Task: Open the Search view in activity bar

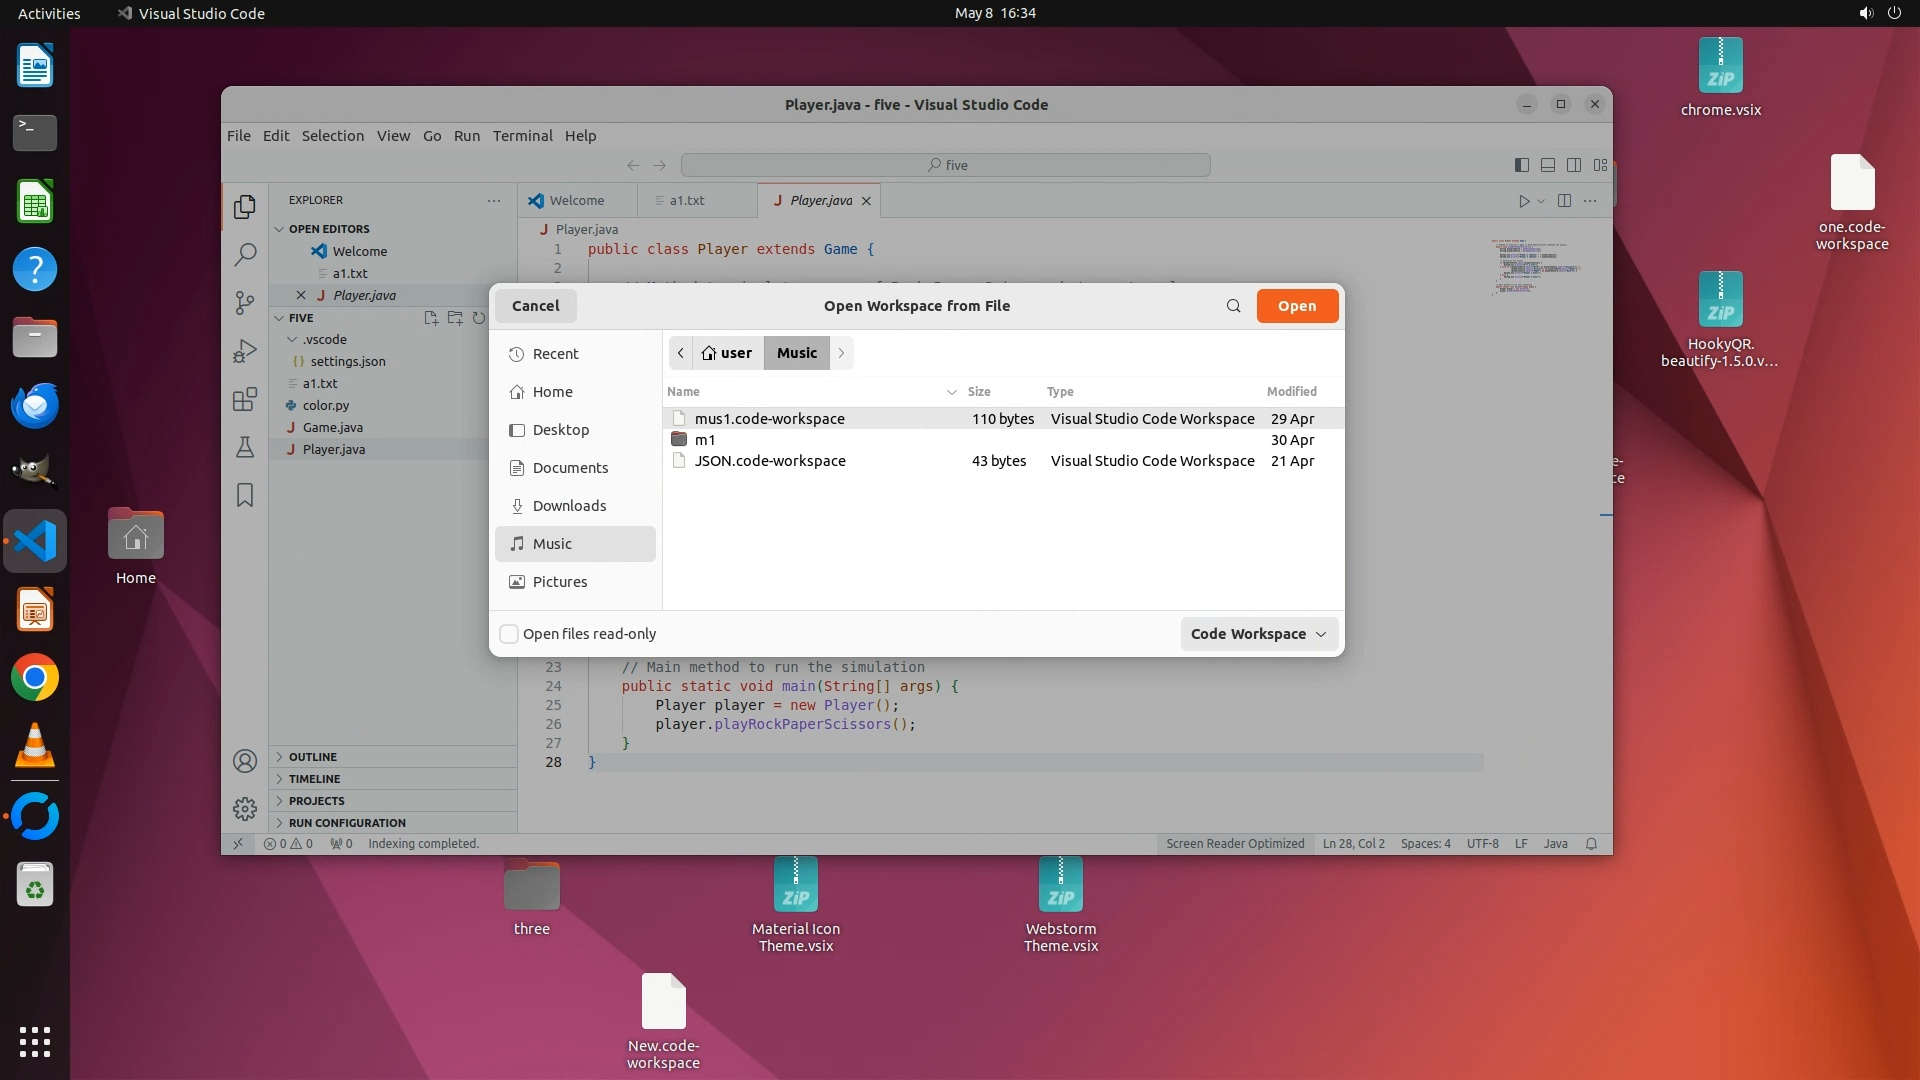Action: point(245,254)
